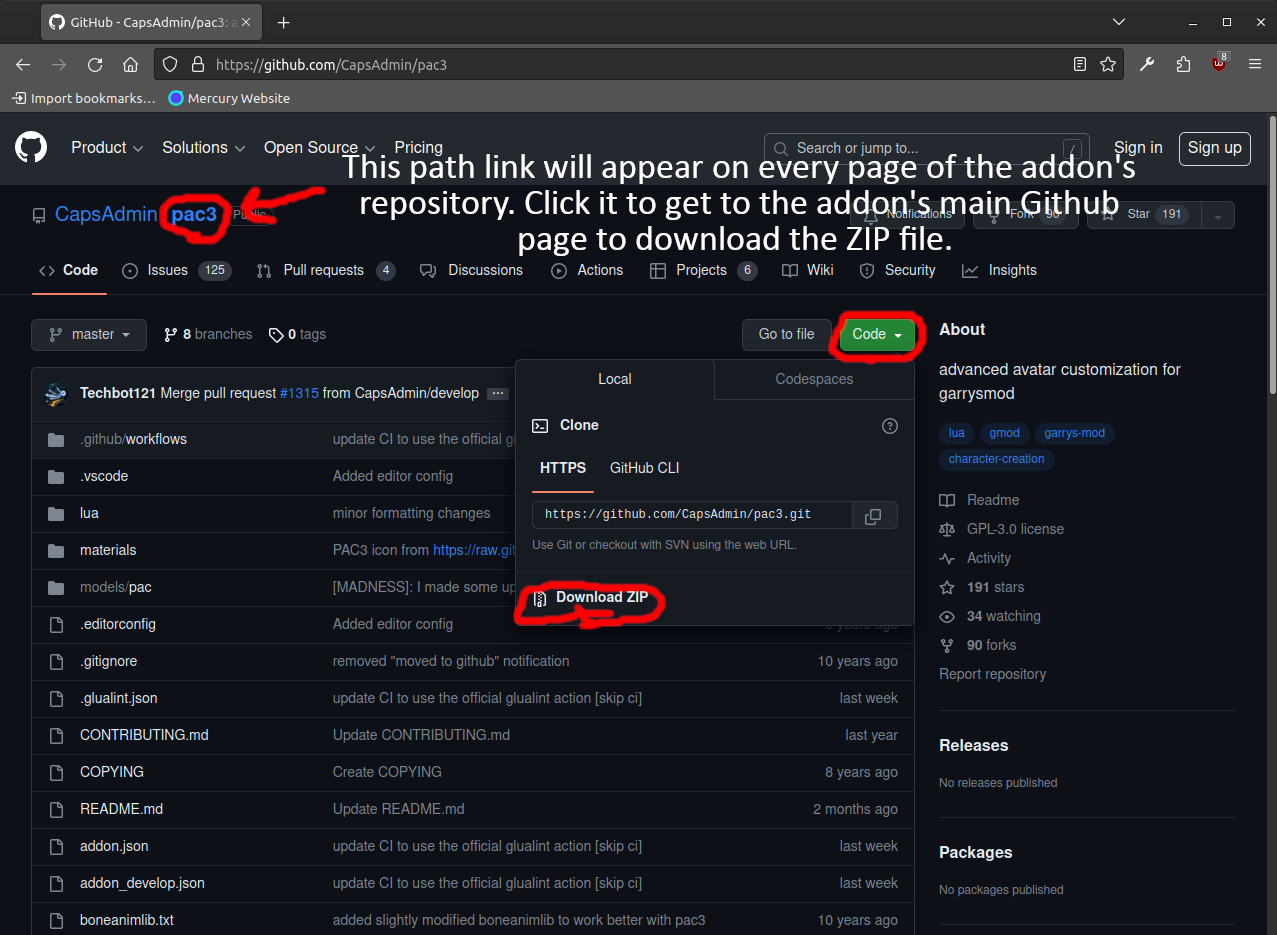This screenshot has height=935, width=1277.
Task: Expand the Open Source menu
Action: 320,147
